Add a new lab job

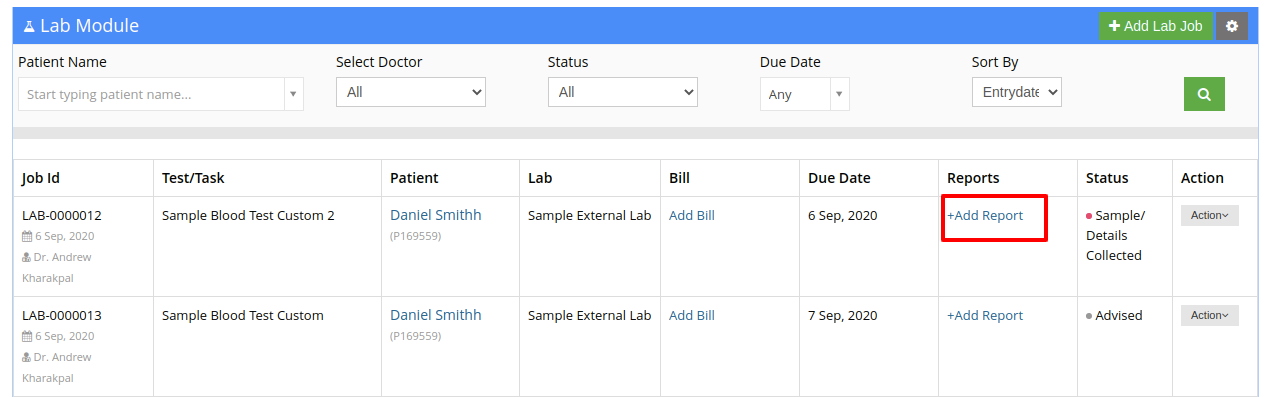click(x=1156, y=26)
